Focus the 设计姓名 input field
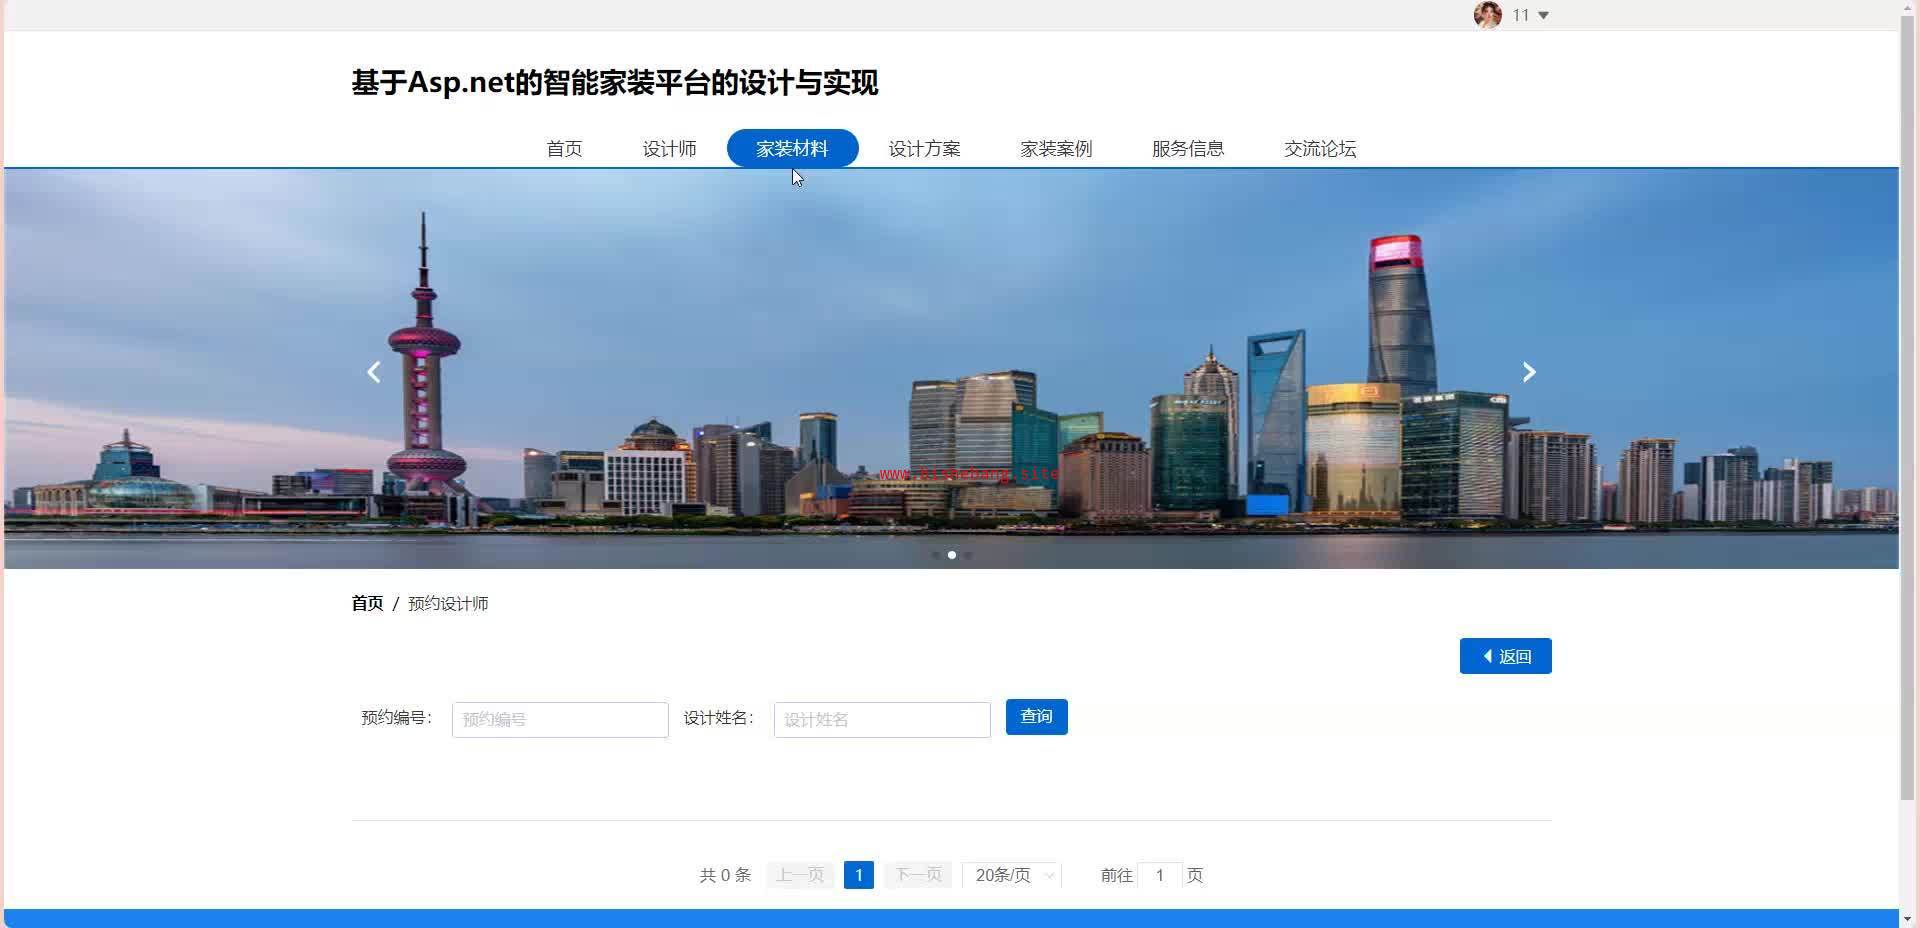The image size is (1920, 928). point(882,720)
